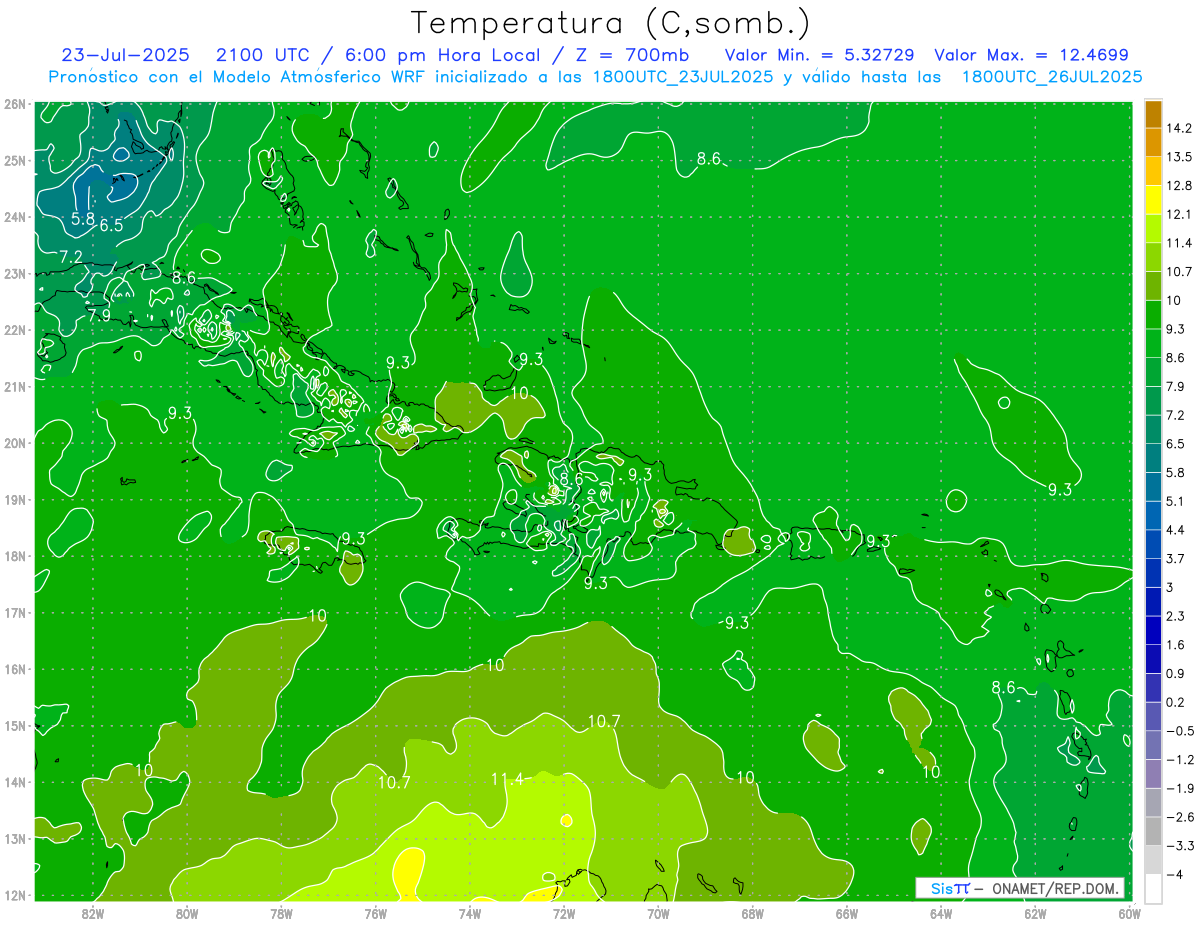
Task: Click the '24N' latitude axis label
Action: click(15, 217)
